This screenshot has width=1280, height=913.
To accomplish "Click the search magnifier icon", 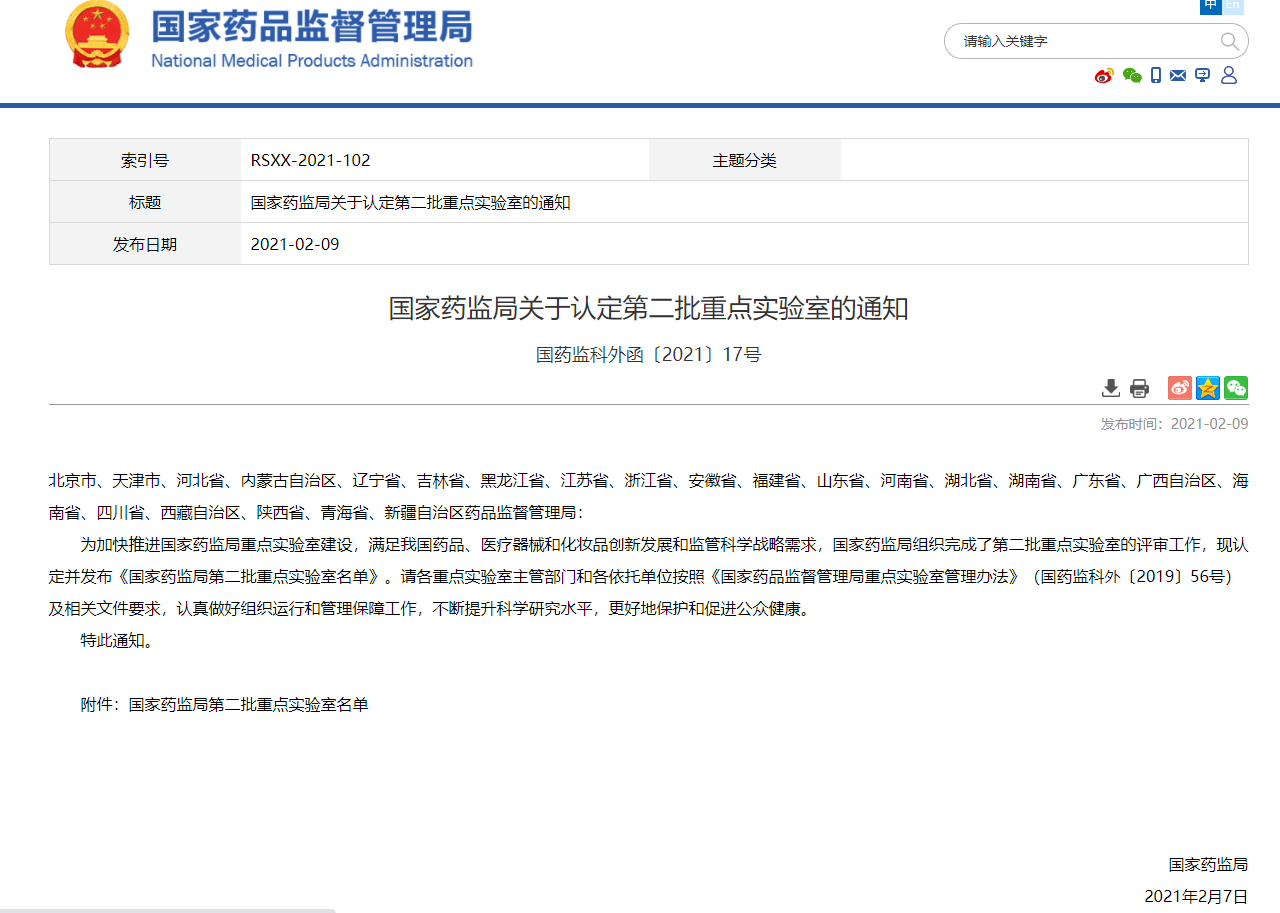I will 1229,41.
